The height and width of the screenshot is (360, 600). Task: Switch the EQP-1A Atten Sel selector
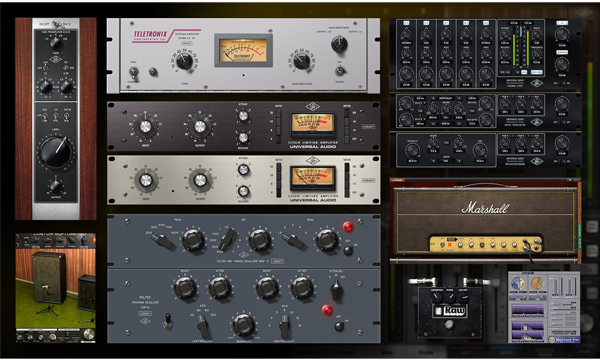[336, 290]
